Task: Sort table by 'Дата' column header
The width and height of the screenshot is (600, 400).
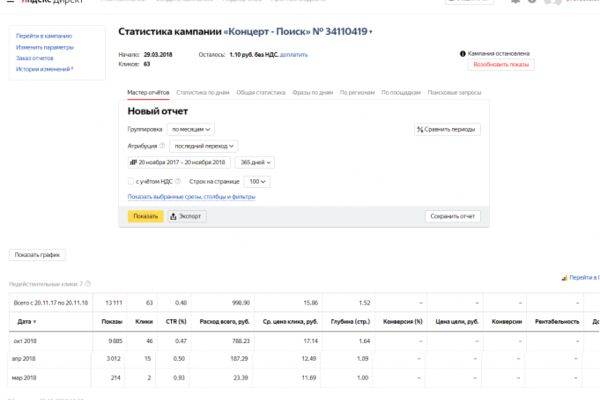Action: coord(26,322)
